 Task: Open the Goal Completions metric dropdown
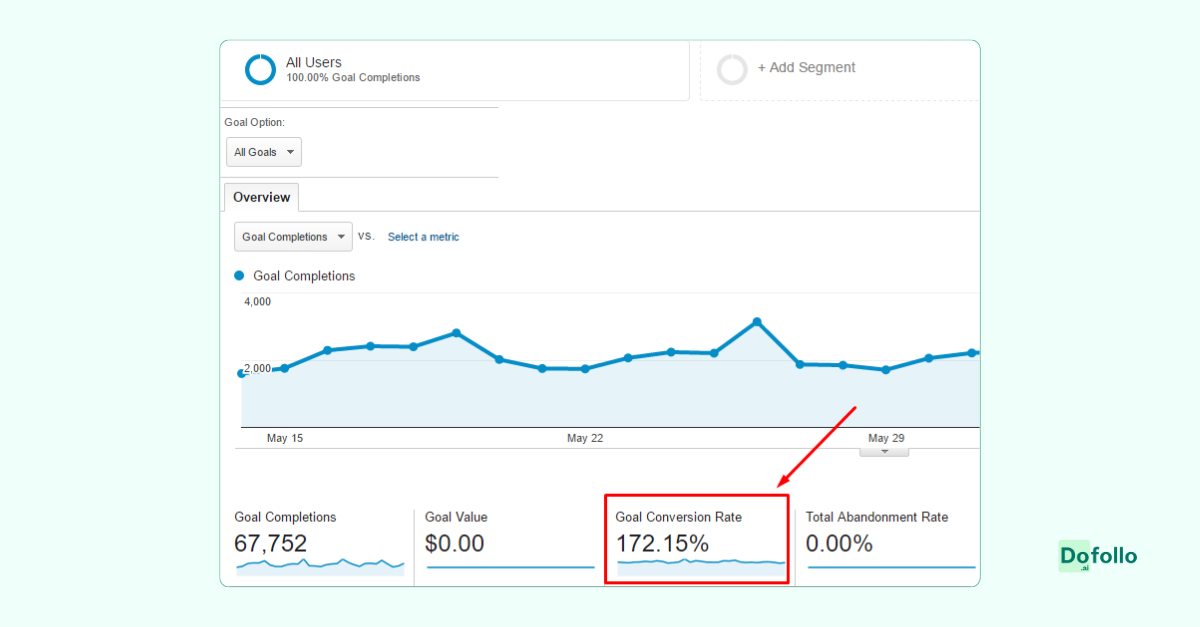(293, 236)
